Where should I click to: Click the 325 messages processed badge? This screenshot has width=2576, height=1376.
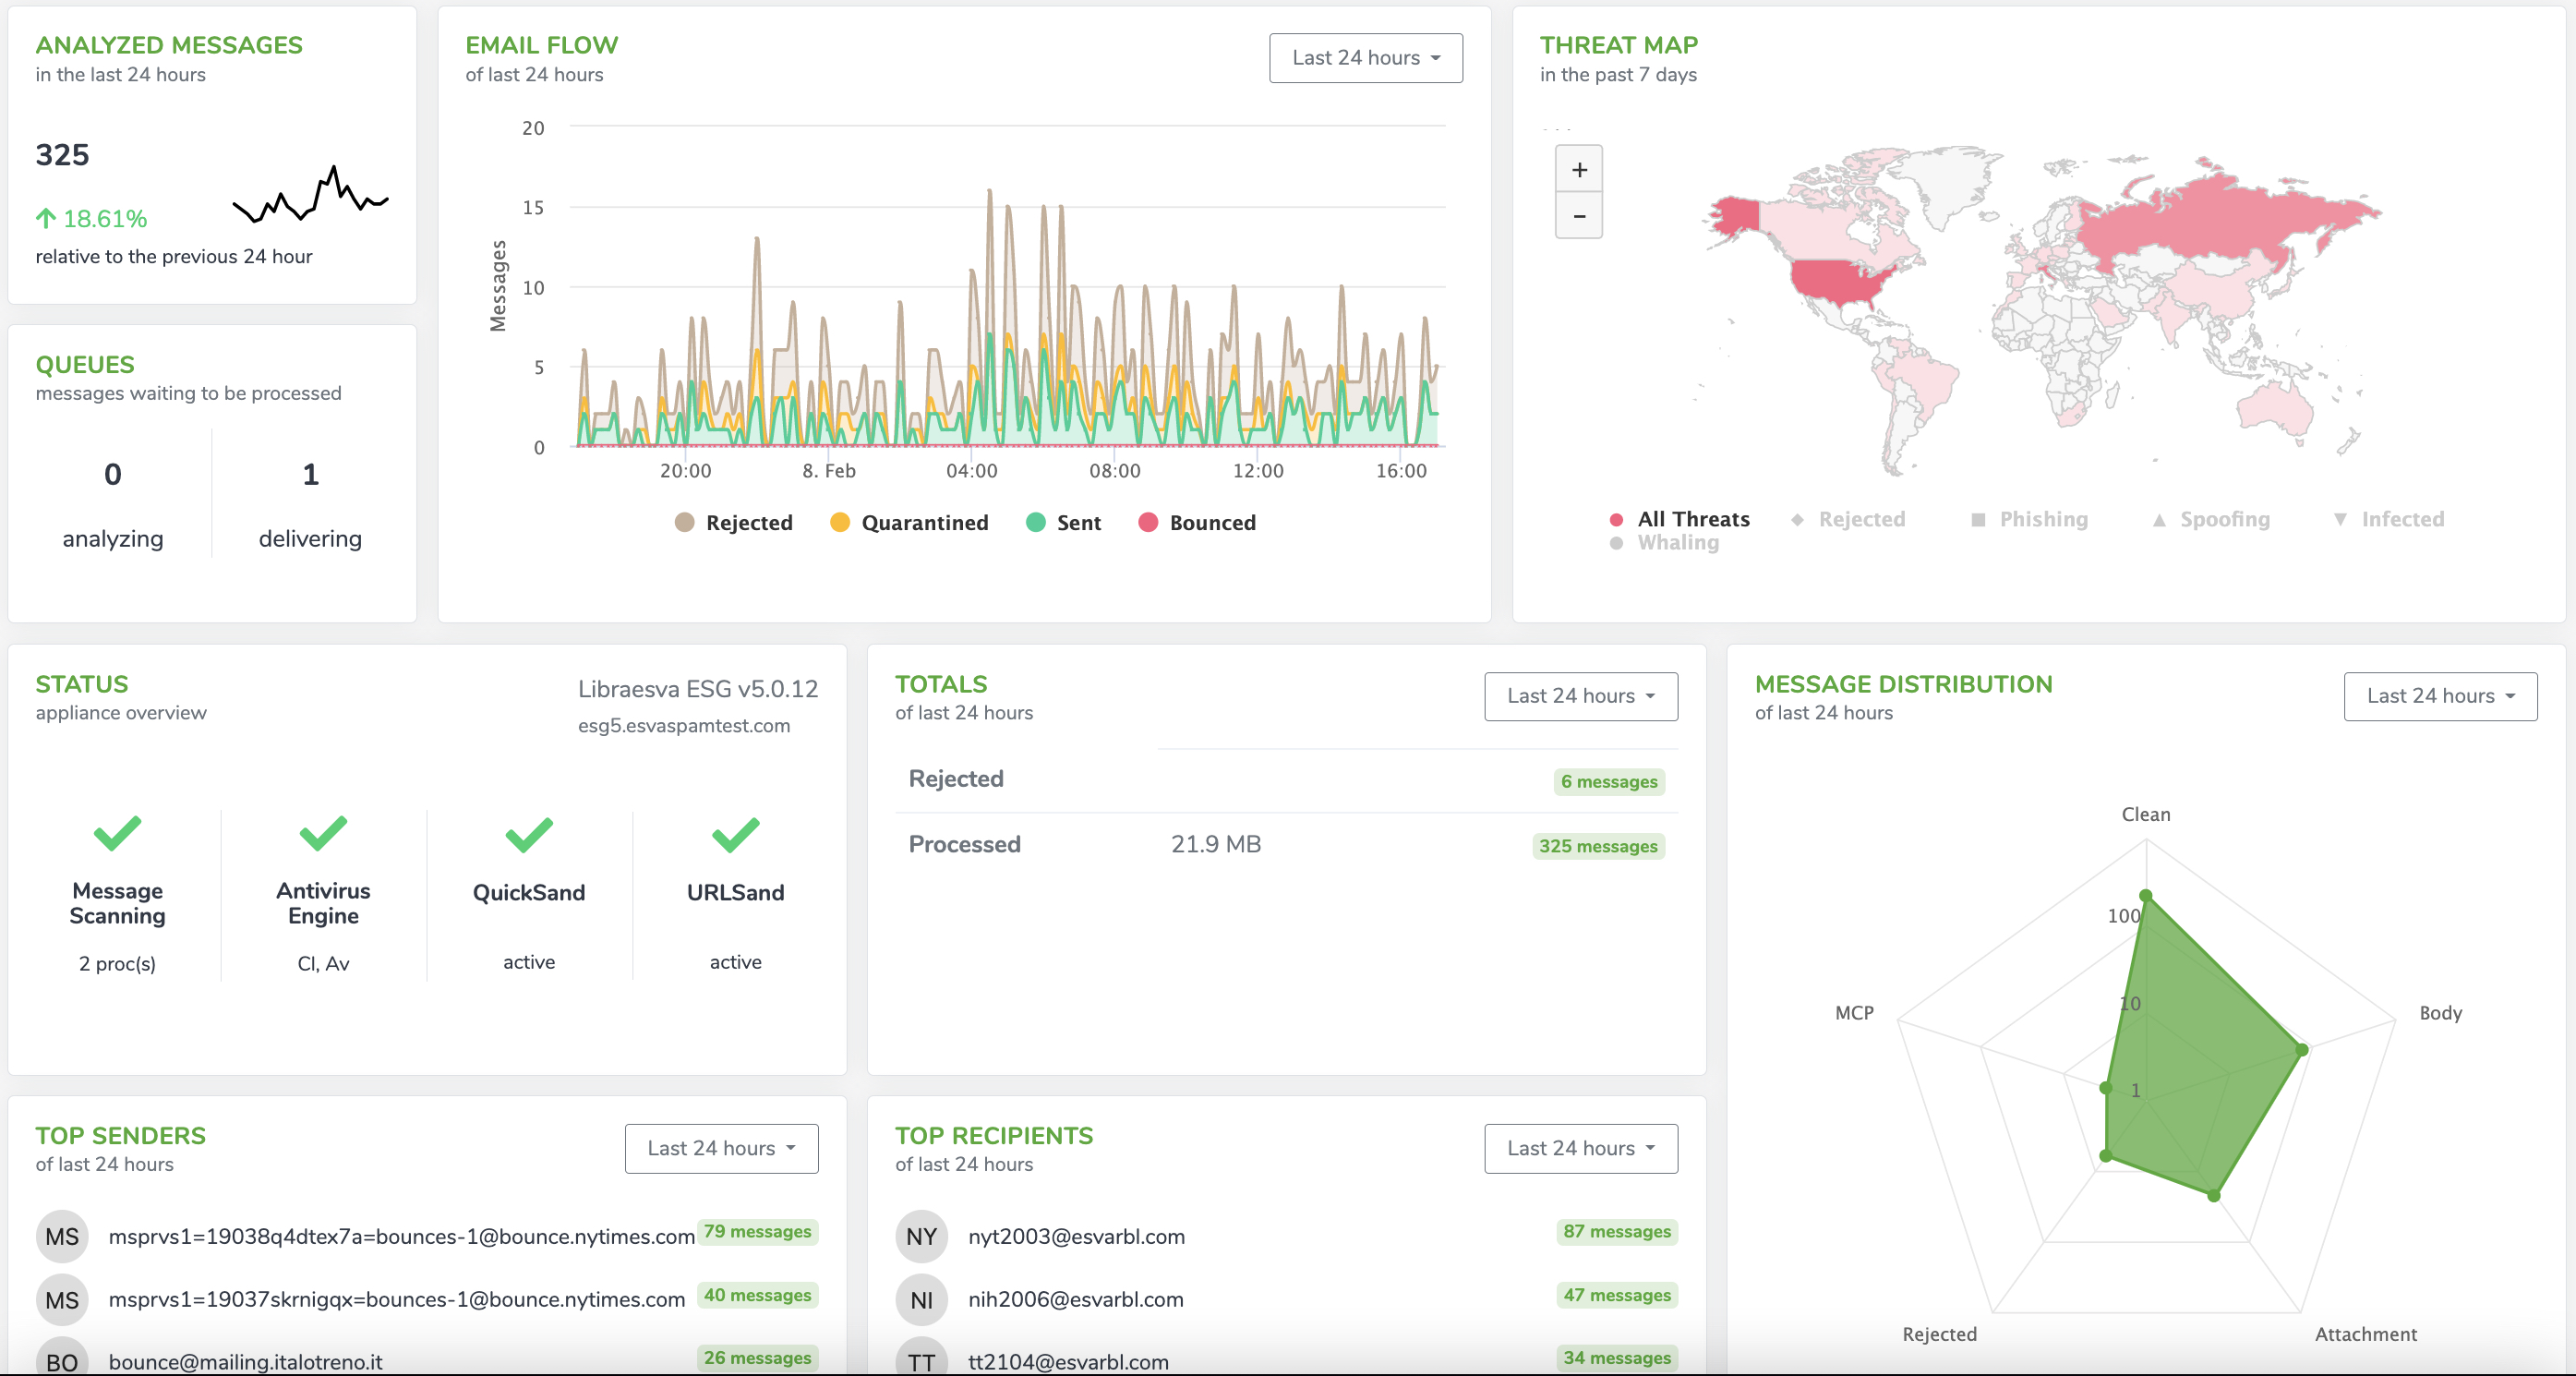(1597, 846)
